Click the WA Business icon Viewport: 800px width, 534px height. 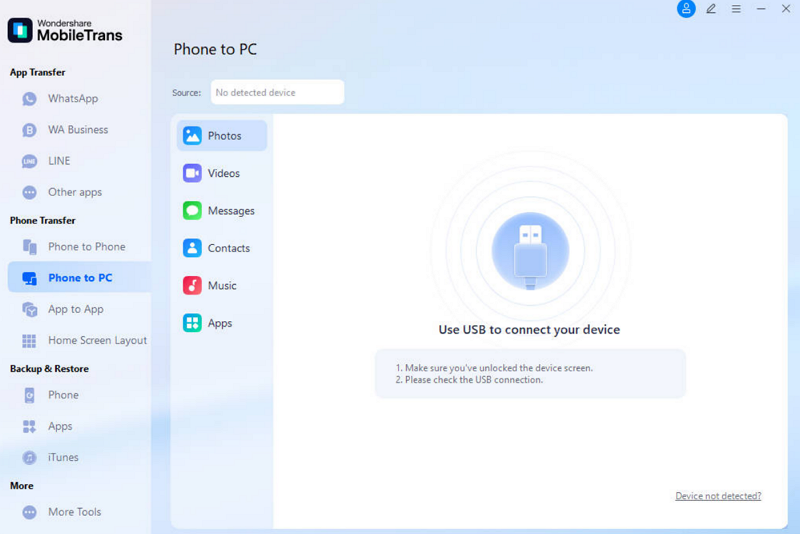[29, 130]
